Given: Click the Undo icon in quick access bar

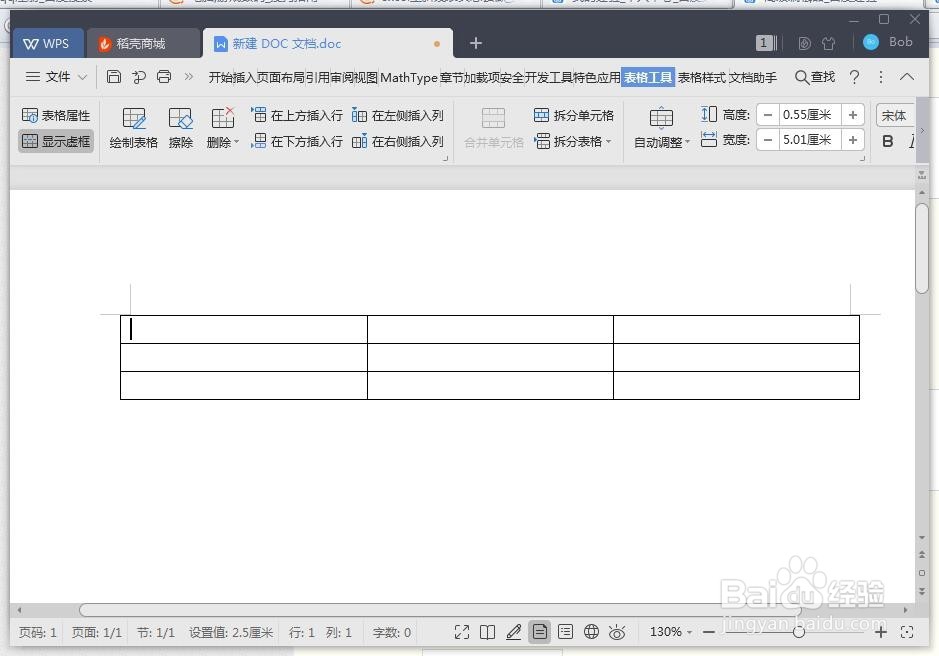Looking at the screenshot, I should click(139, 77).
